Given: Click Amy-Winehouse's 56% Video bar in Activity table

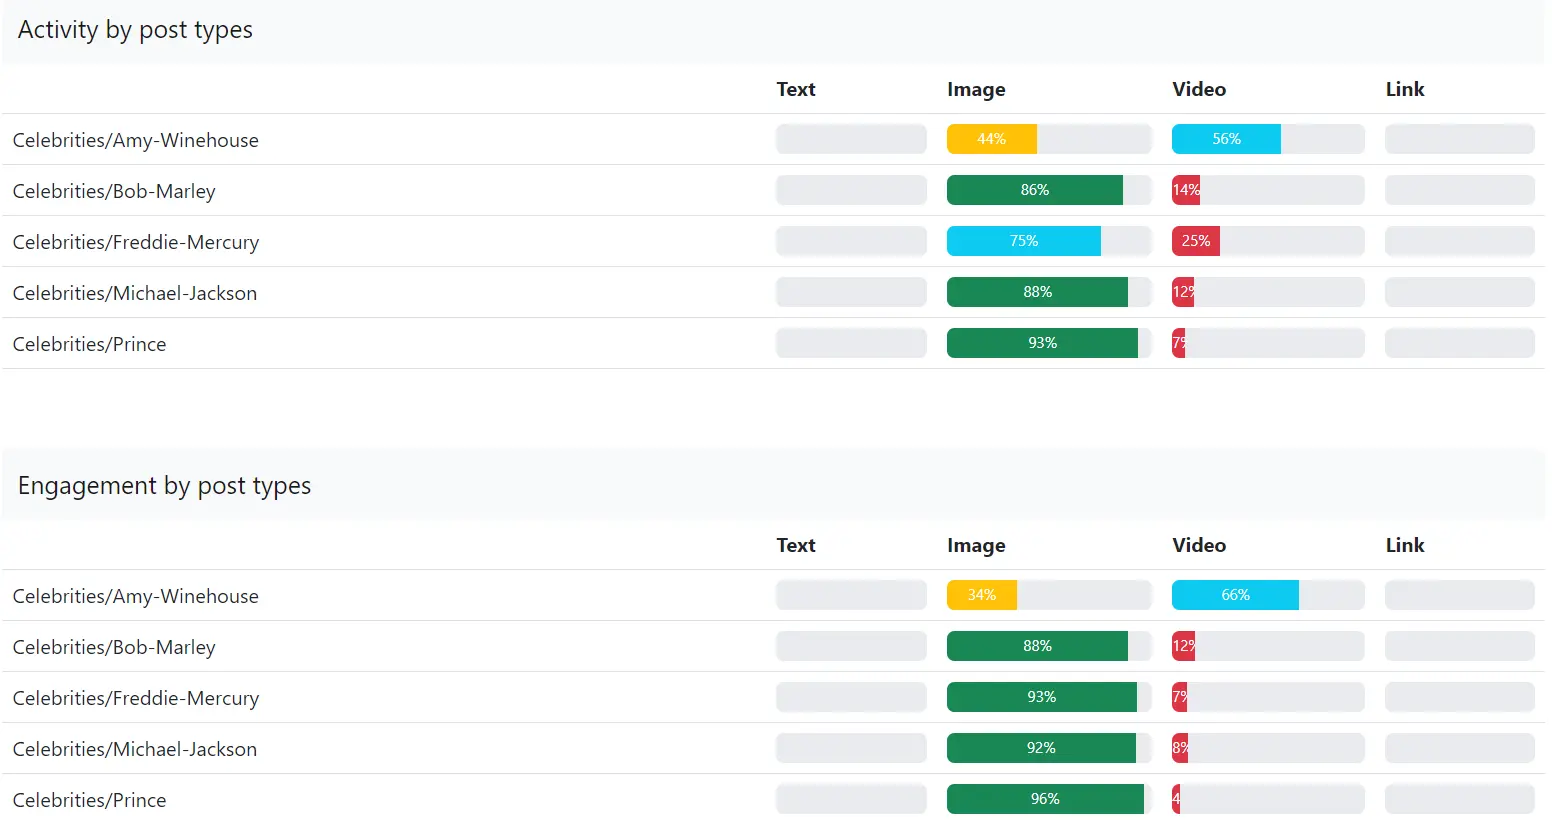Looking at the screenshot, I should (x=1225, y=139).
